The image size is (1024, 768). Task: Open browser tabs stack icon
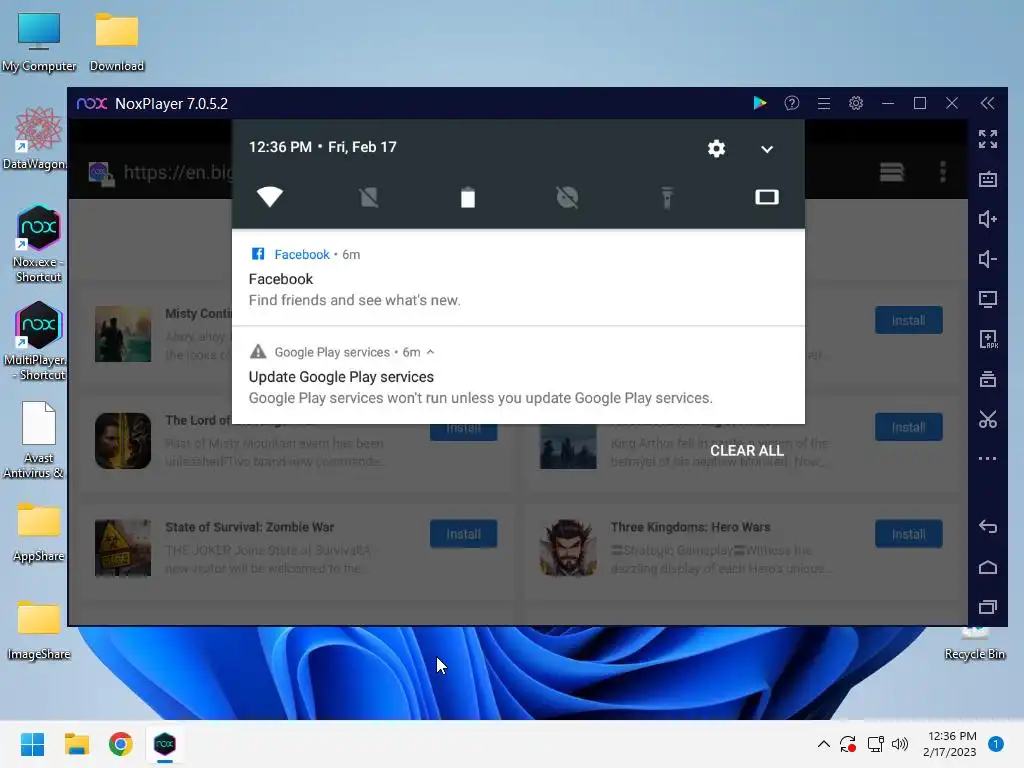point(891,172)
